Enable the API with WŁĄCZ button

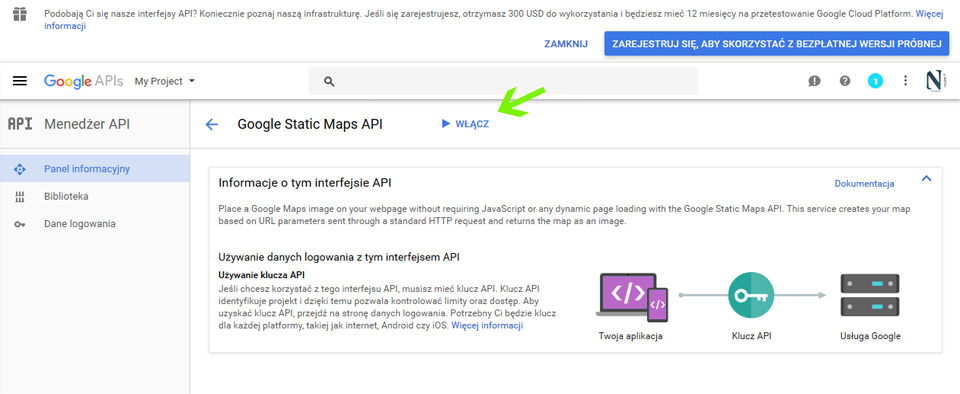coord(465,124)
